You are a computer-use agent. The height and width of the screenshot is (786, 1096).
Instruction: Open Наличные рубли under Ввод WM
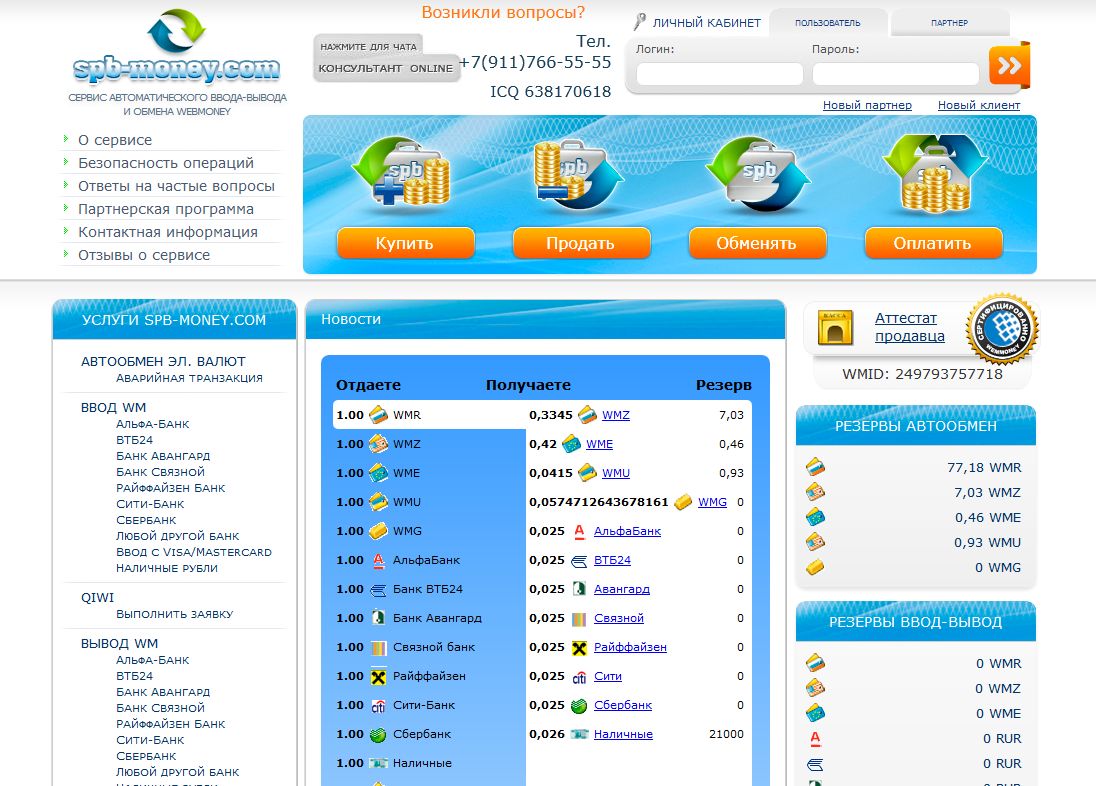(167, 569)
